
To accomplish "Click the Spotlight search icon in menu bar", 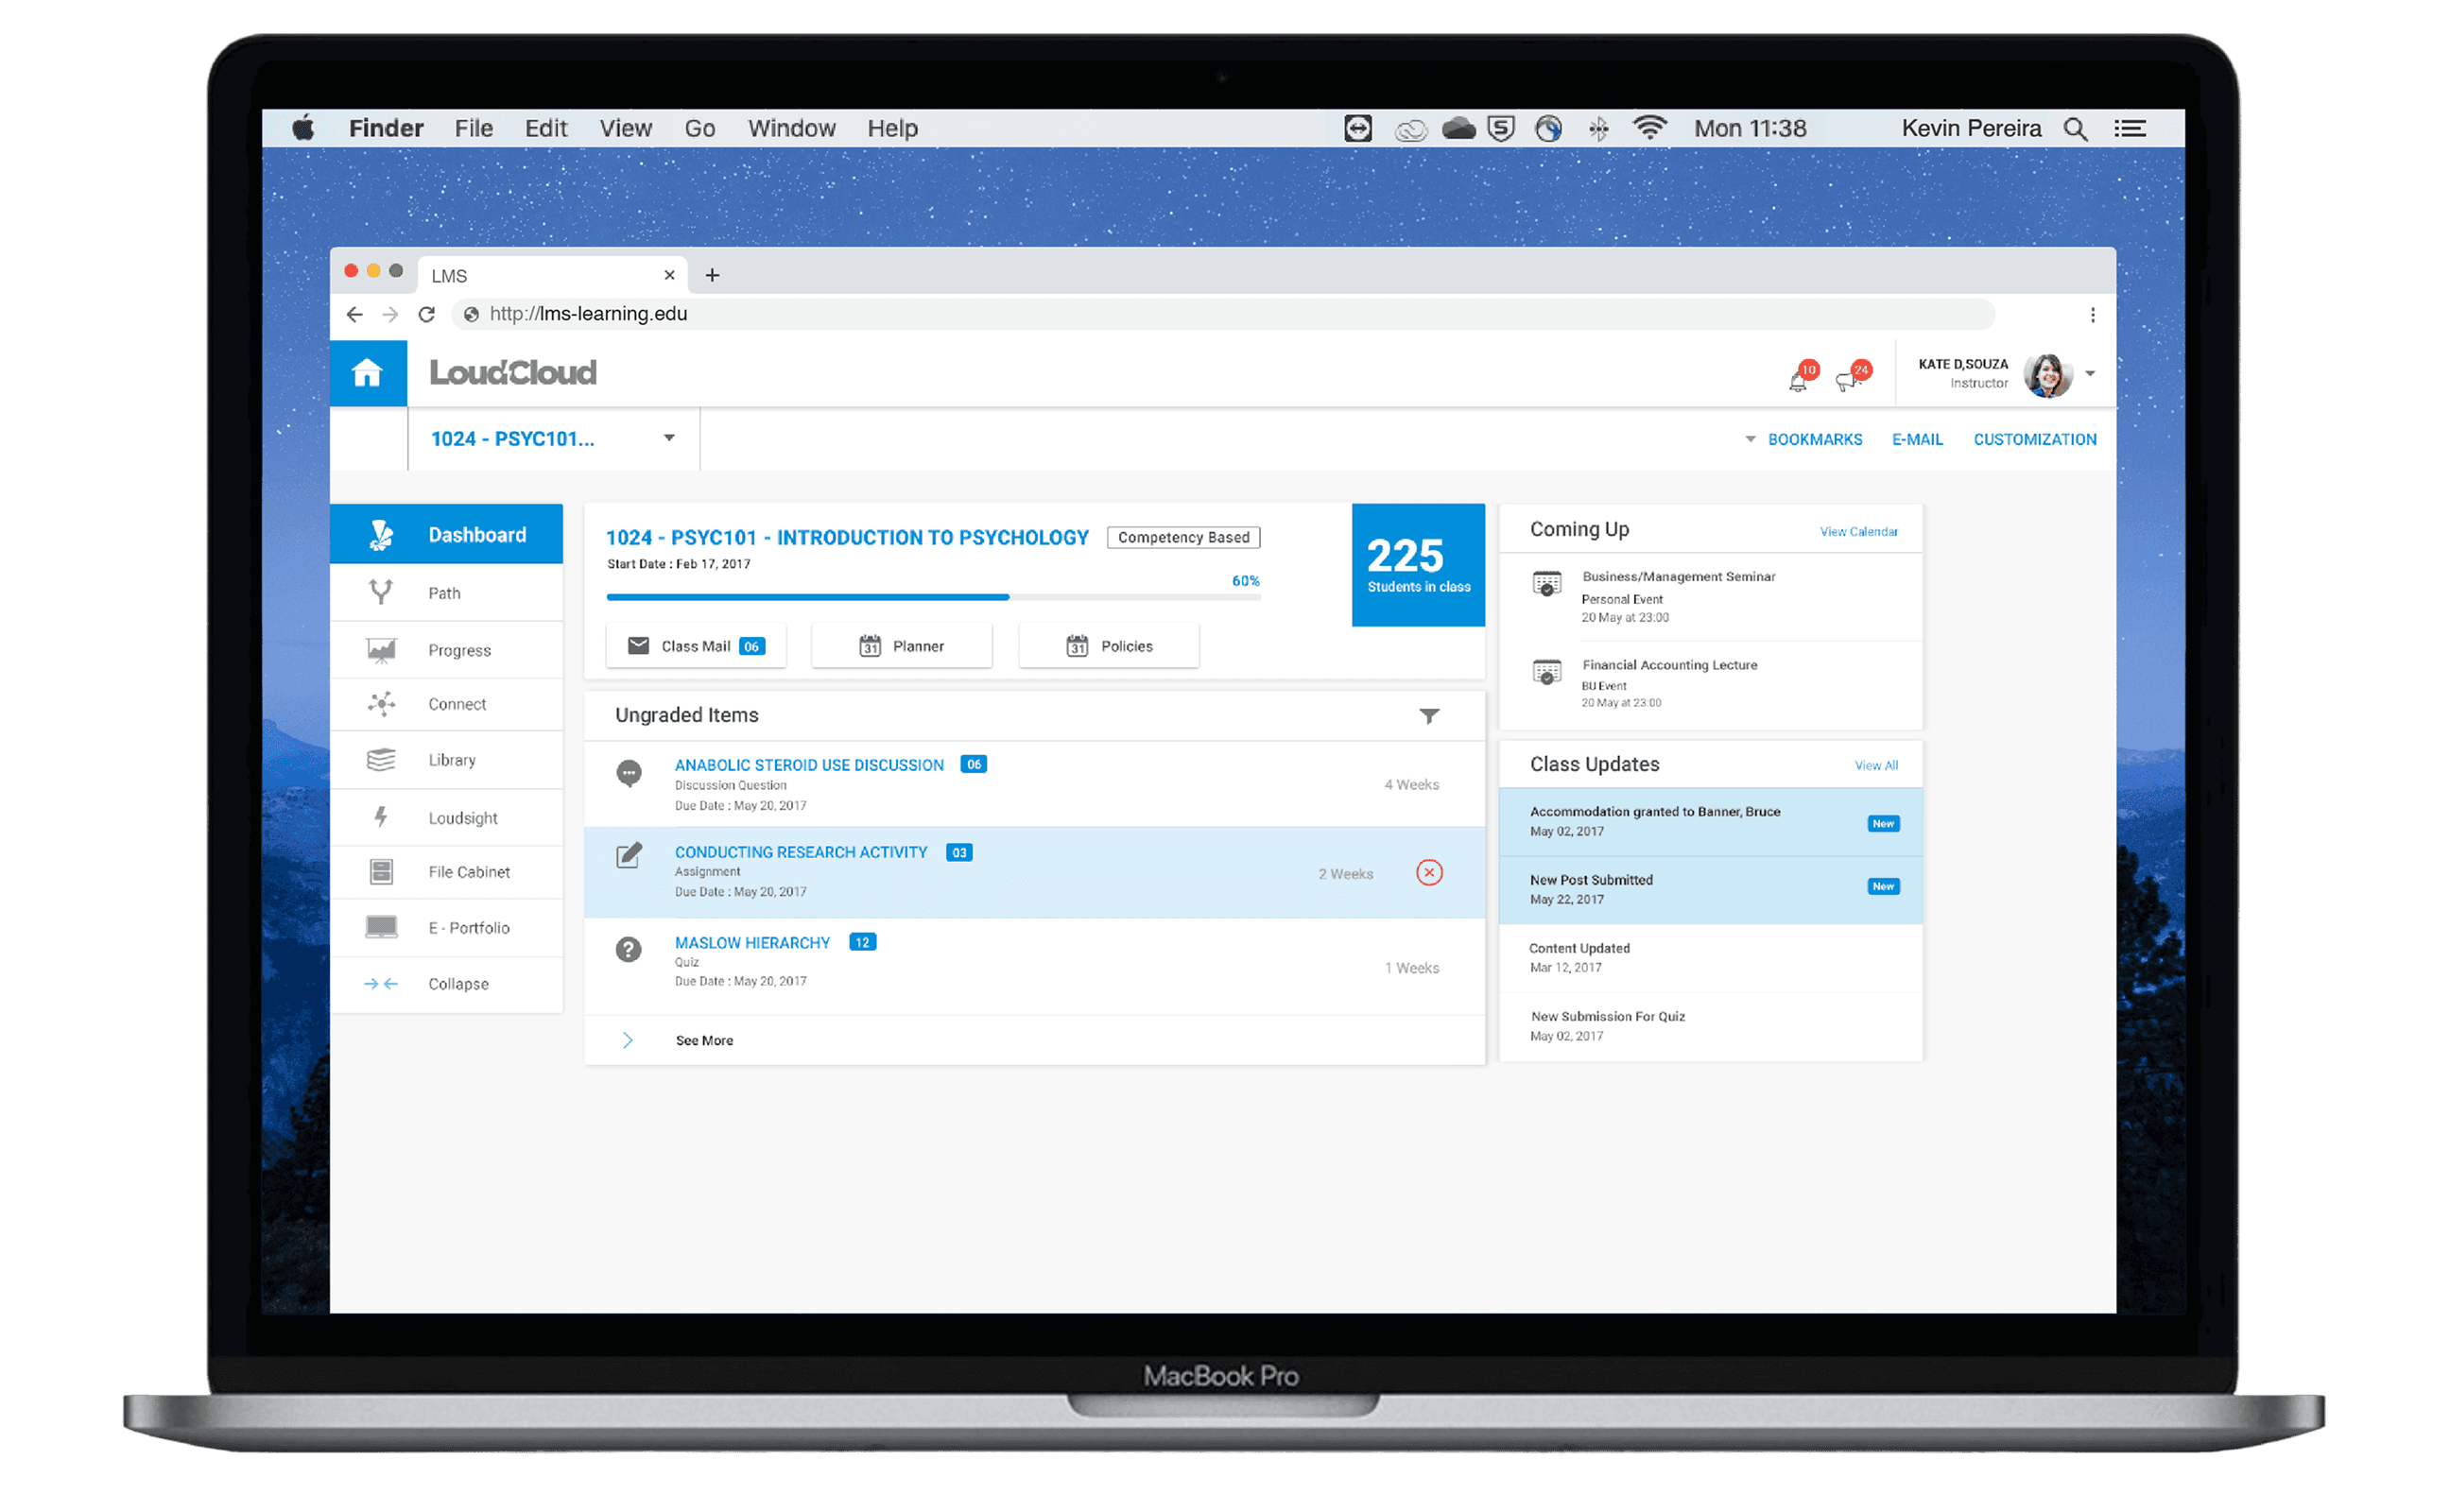I will 2075,129.
